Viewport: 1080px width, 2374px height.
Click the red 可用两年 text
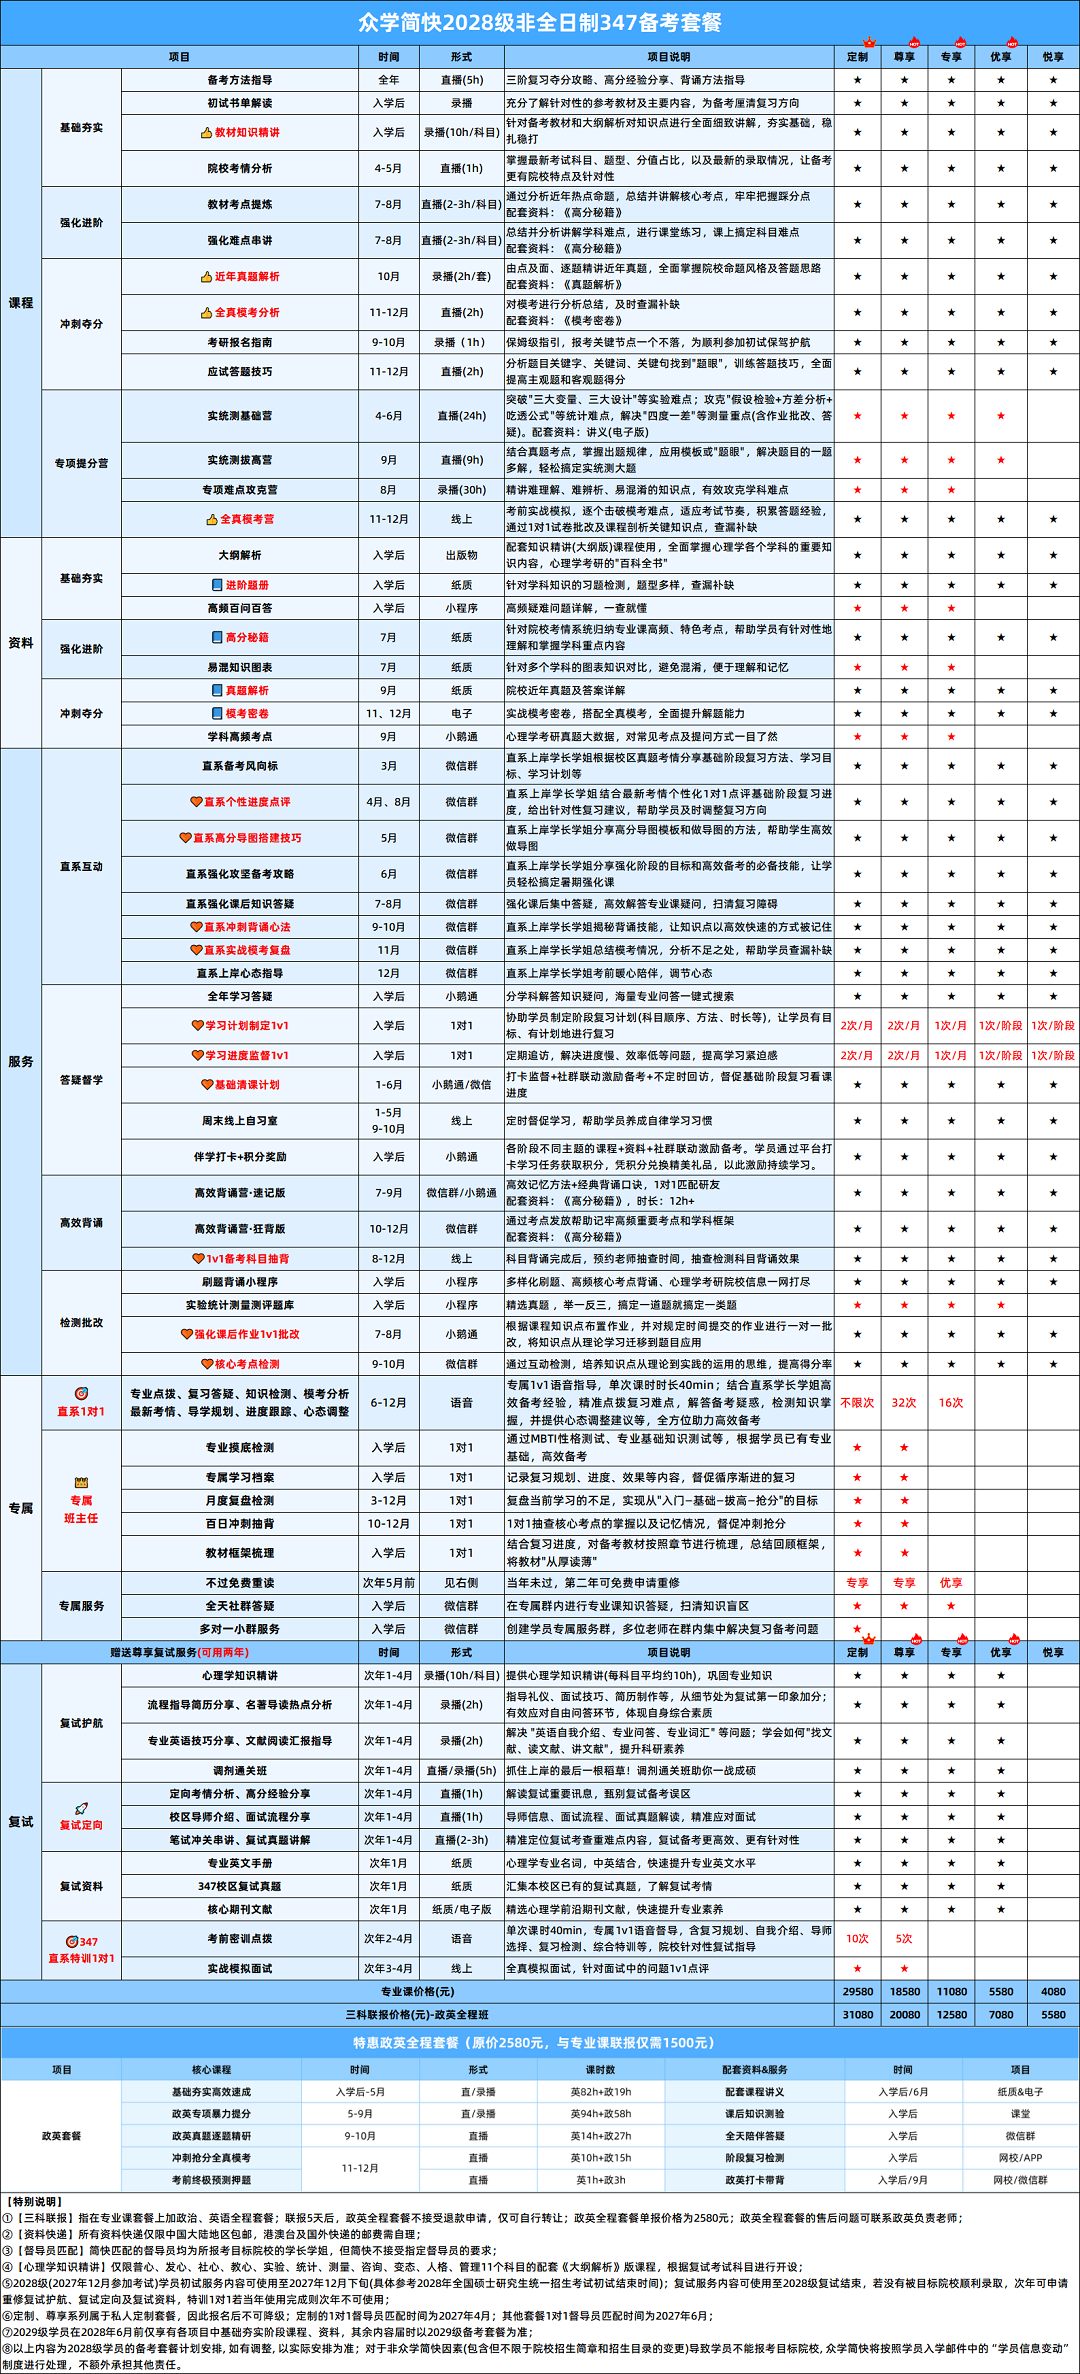click(x=223, y=1653)
